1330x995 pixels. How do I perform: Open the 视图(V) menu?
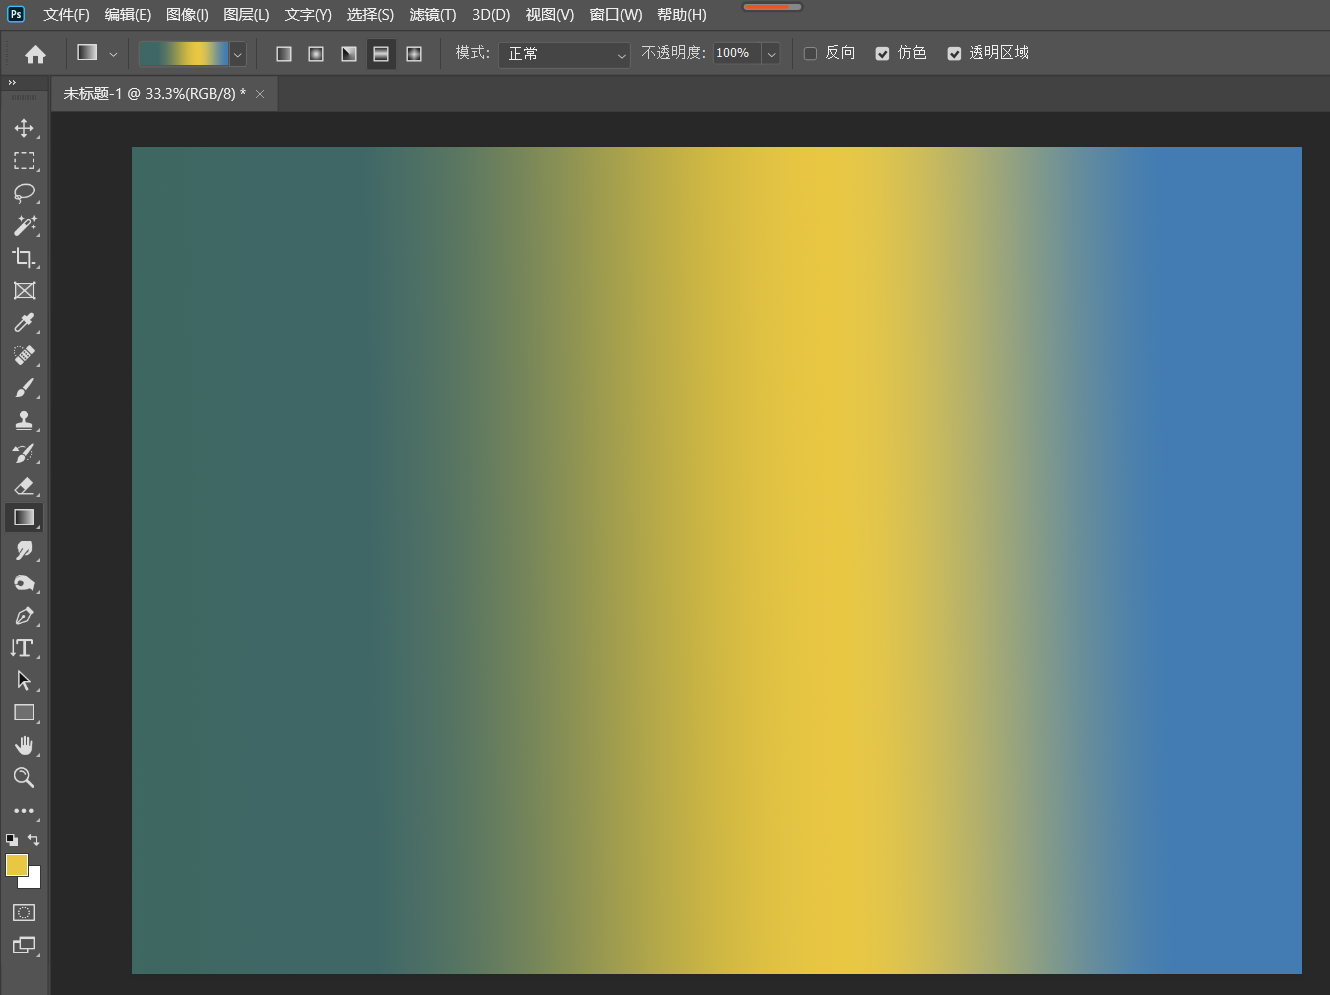pos(550,15)
